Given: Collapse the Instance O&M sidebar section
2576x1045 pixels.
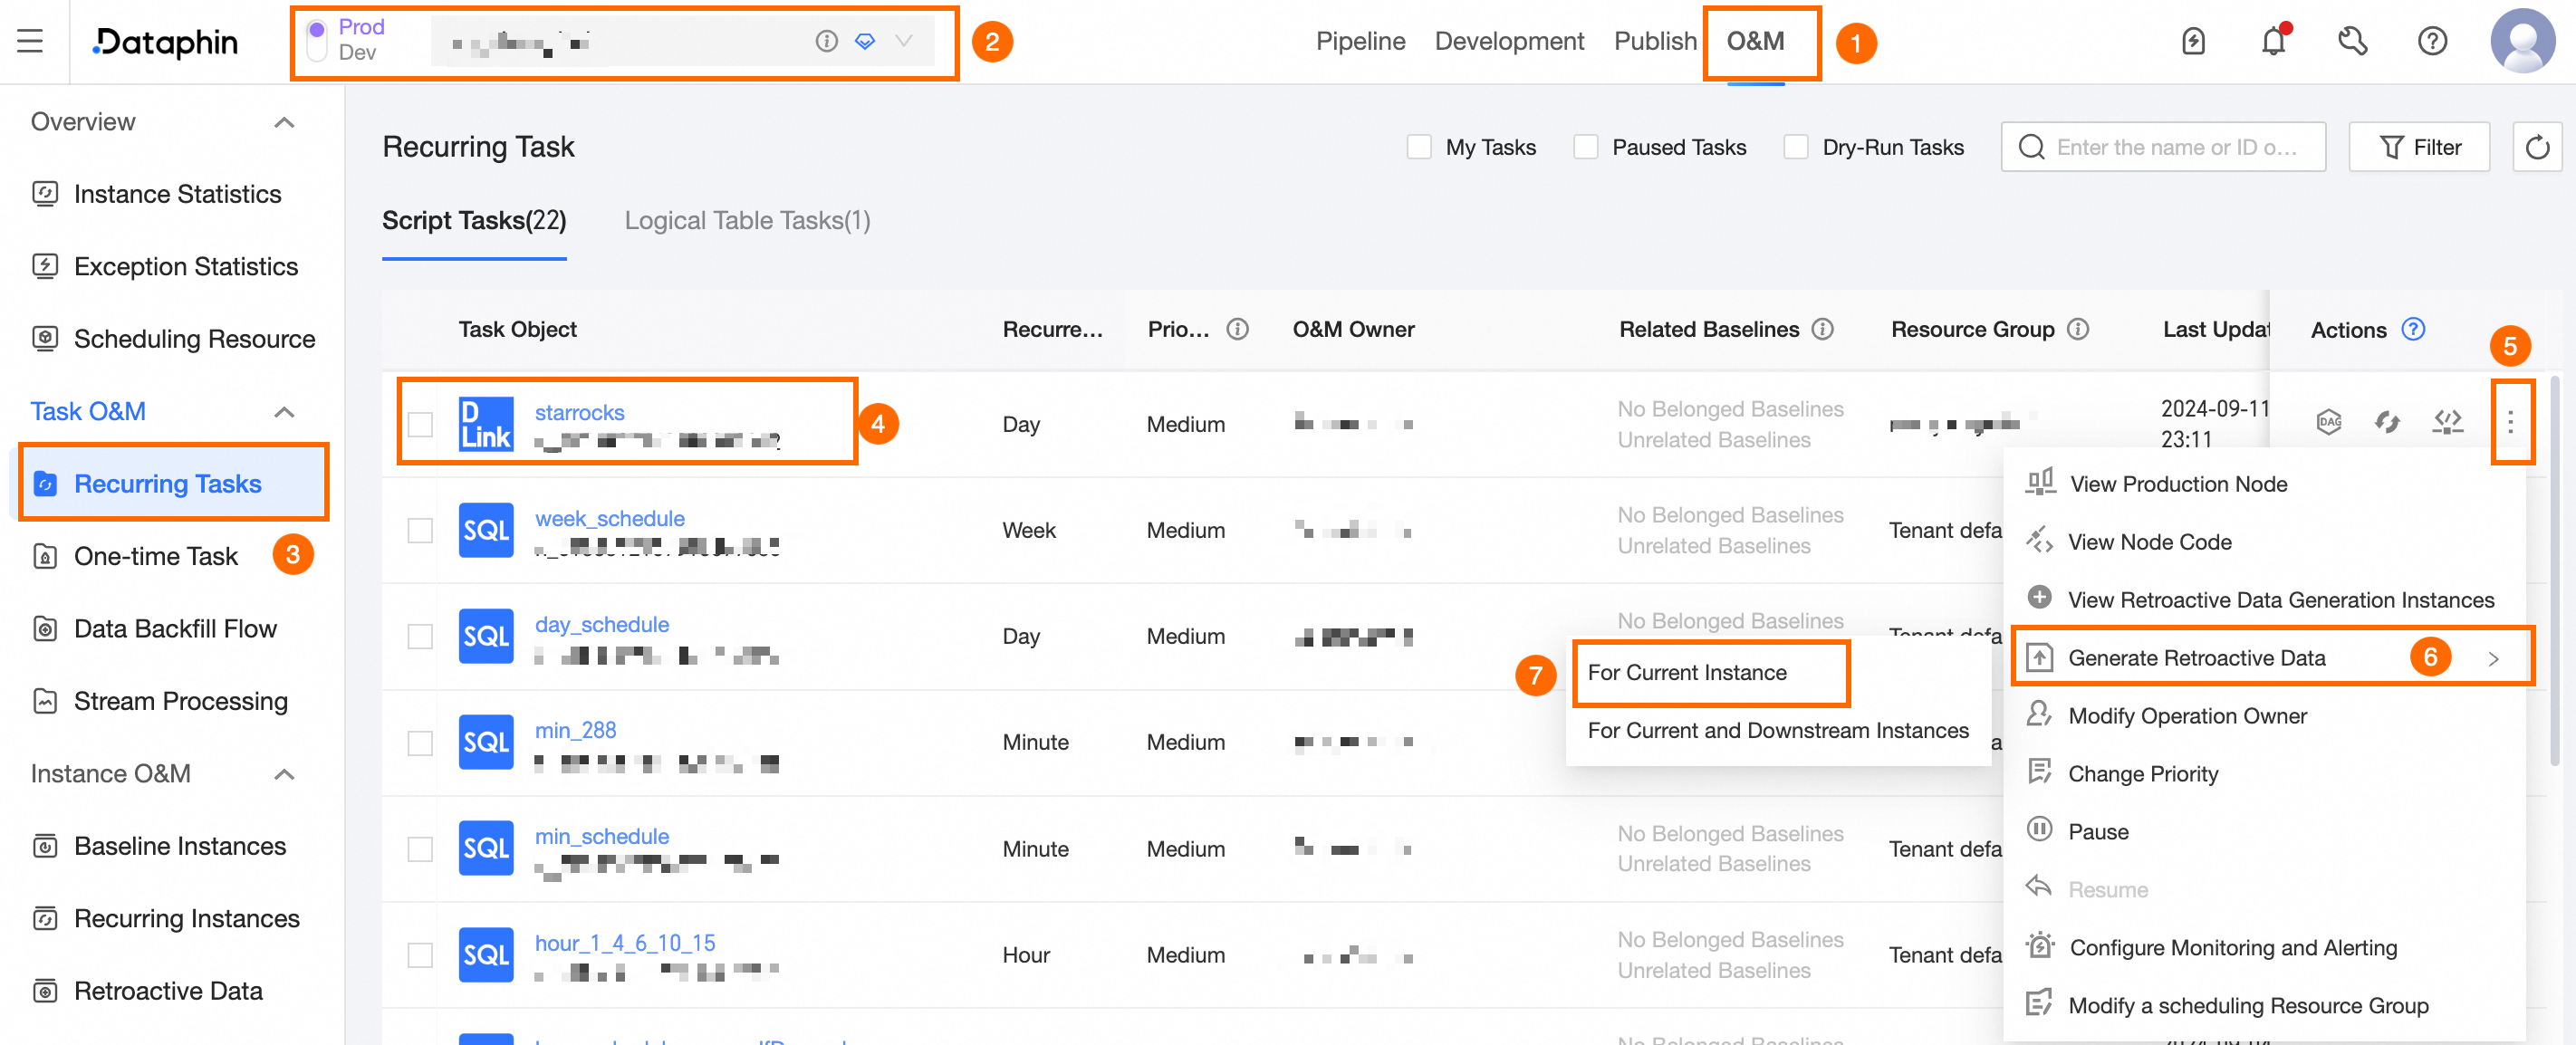Looking at the screenshot, I should tap(284, 774).
